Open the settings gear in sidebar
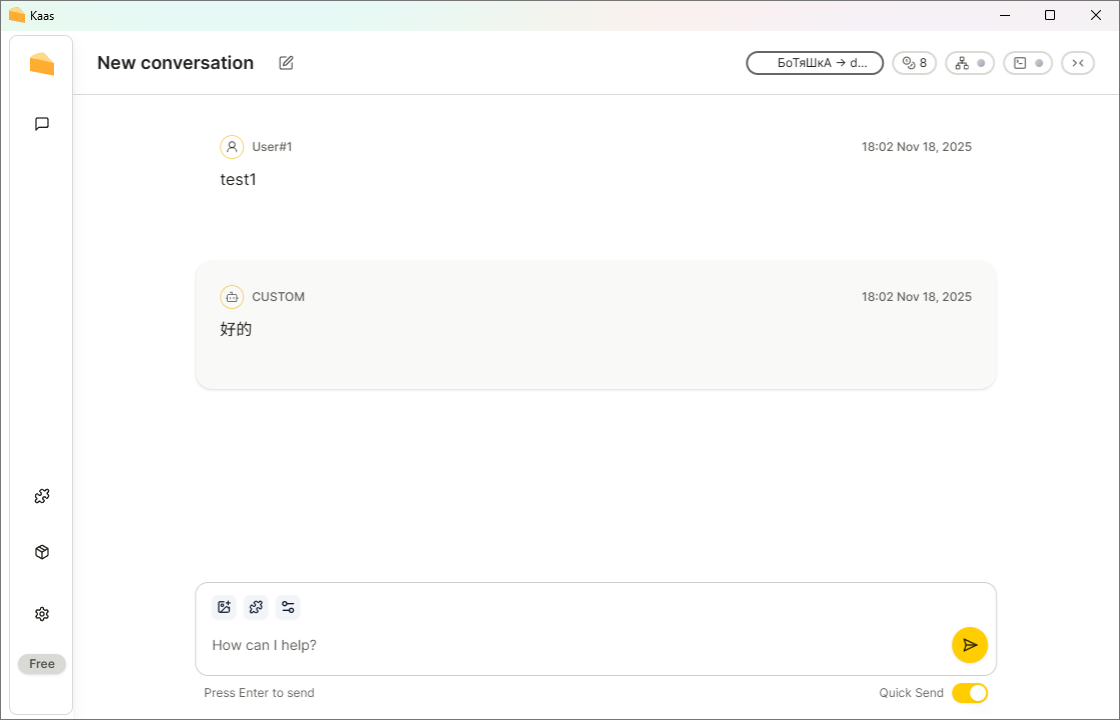 click(x=42, y=614)
